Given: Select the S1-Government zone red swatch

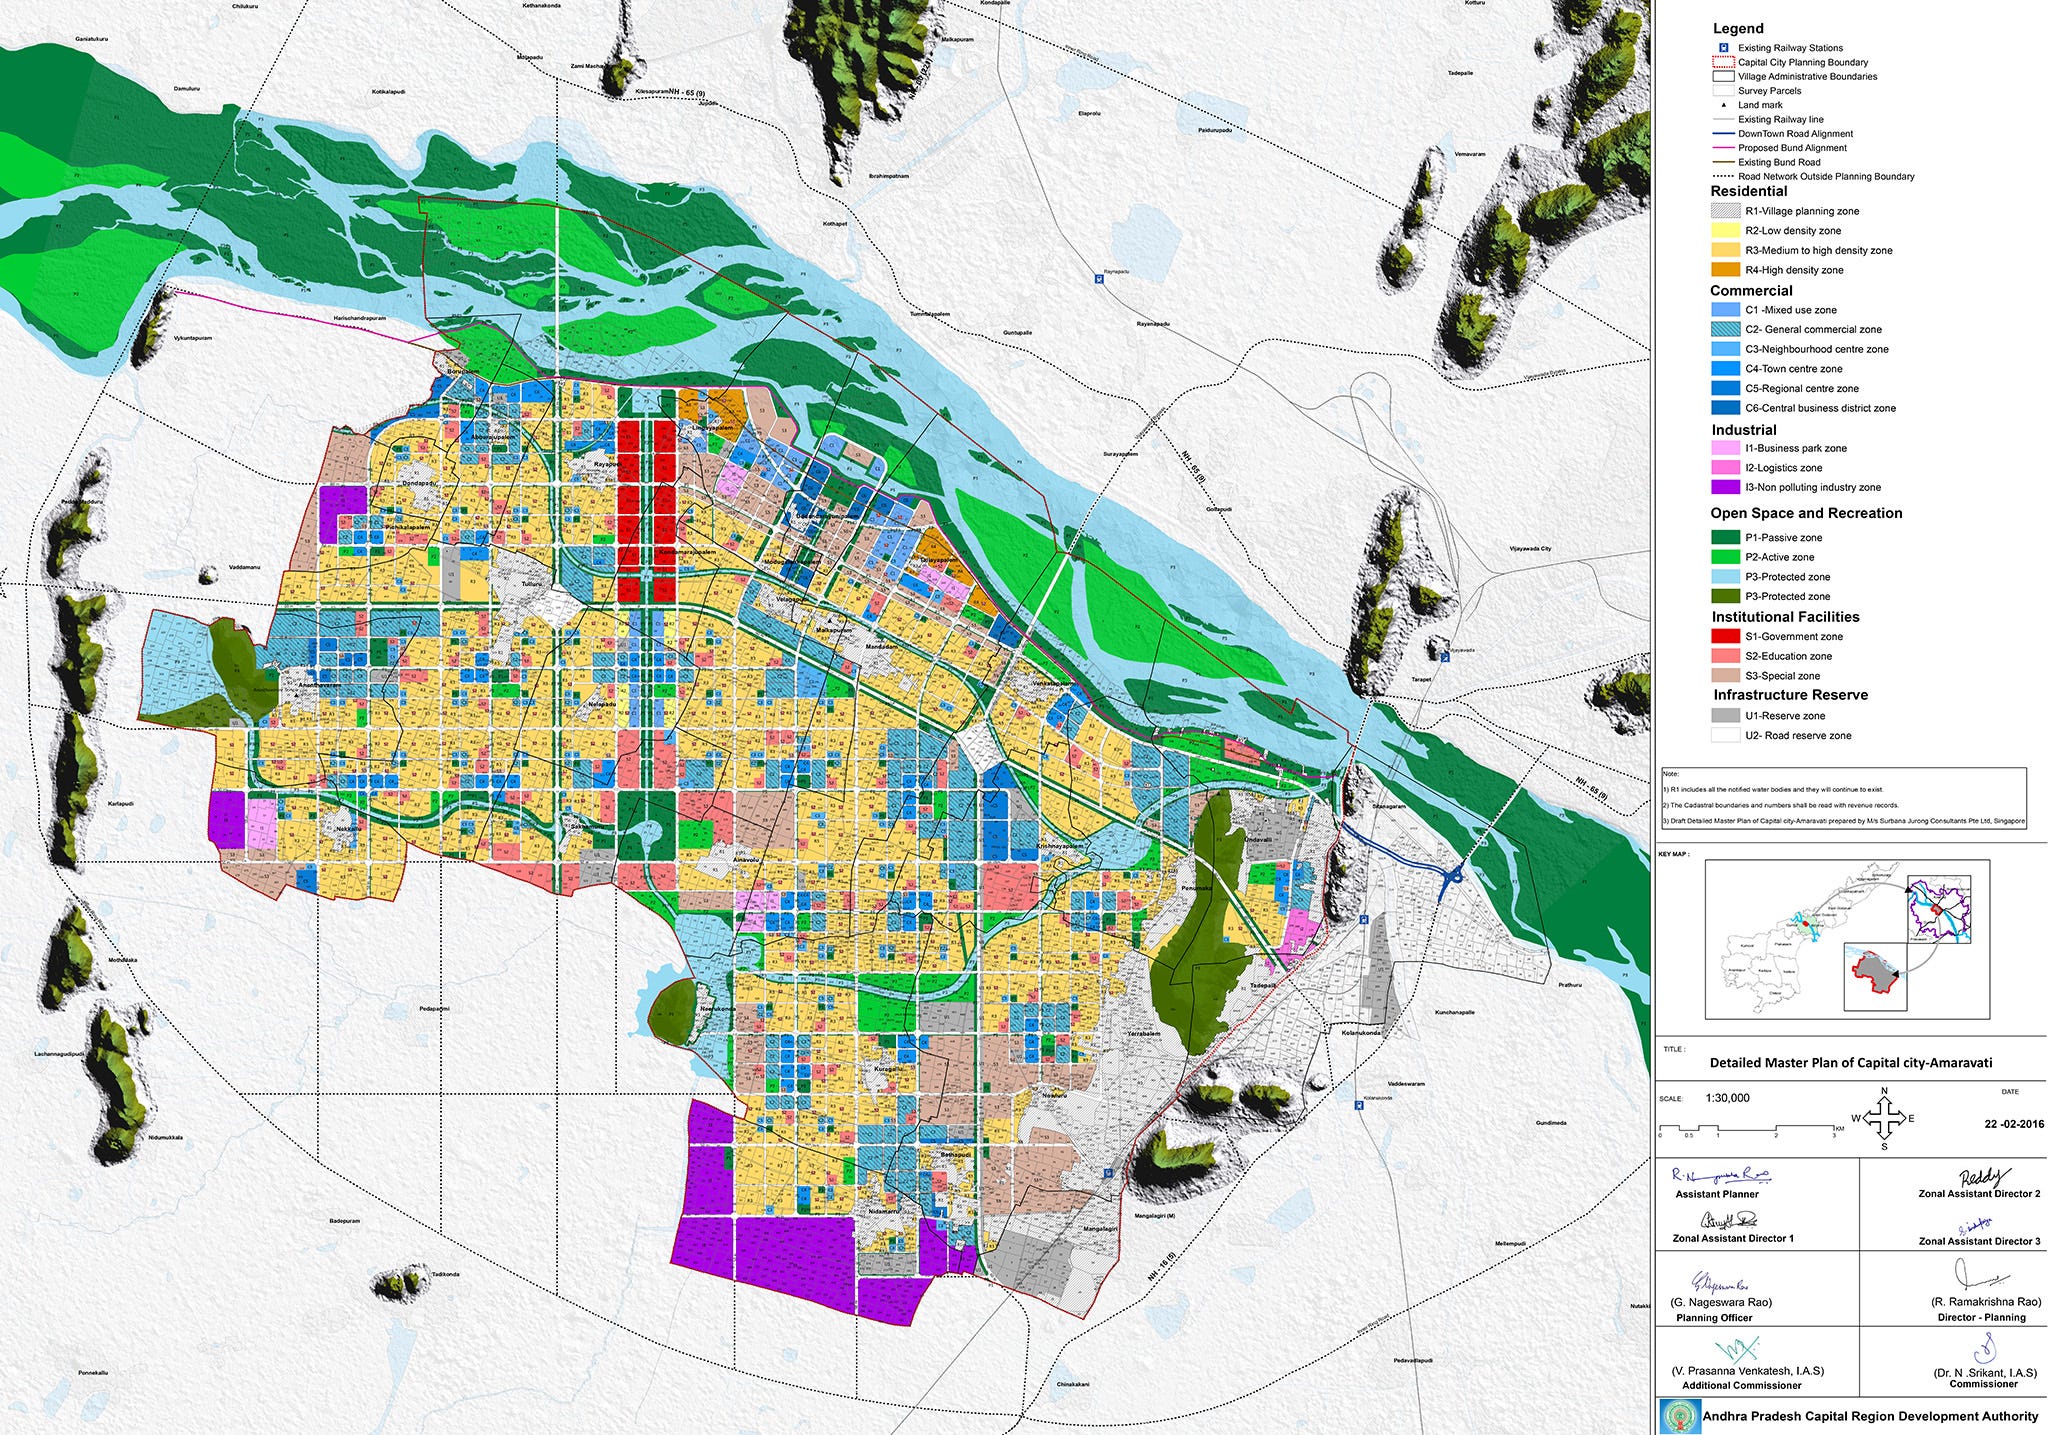Looking at the screenshot, I should click(1725, 637).
